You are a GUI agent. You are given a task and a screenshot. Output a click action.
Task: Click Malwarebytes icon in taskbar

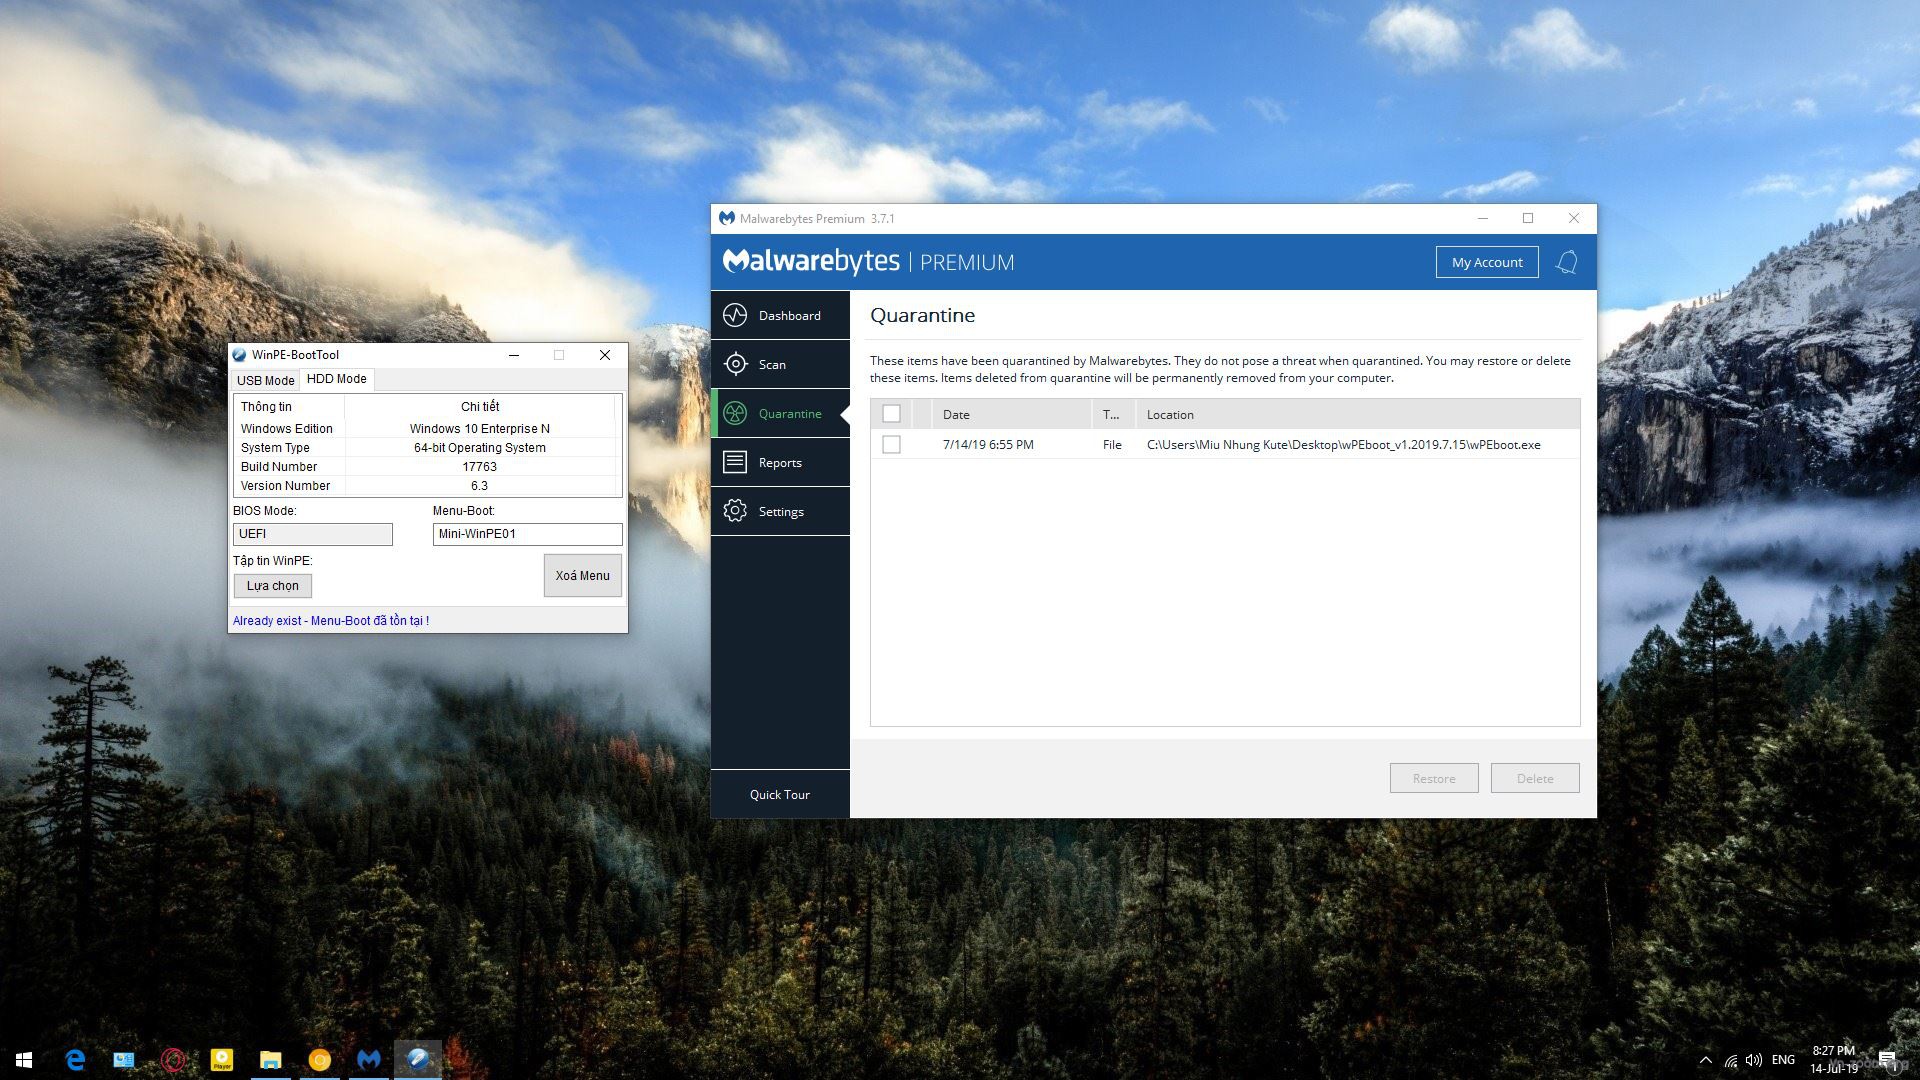coord(369,1059)
